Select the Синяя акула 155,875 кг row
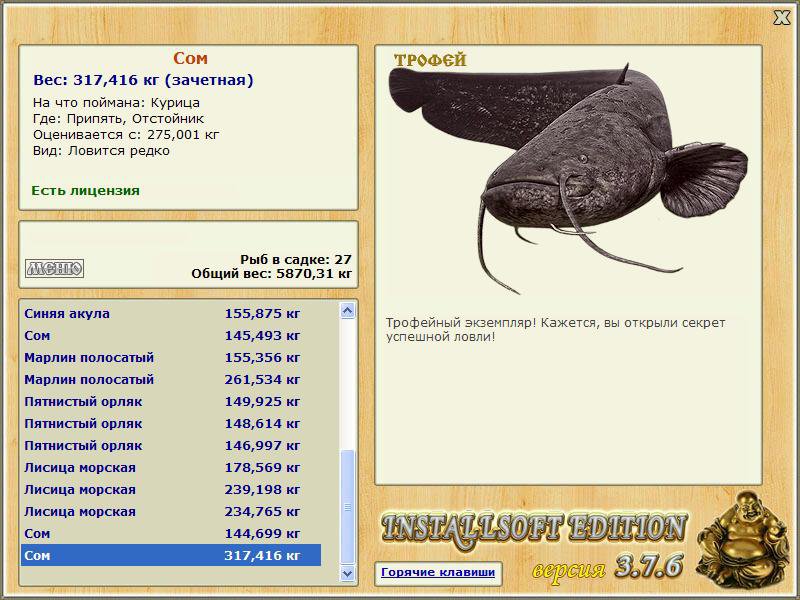800x600 pixels. click(x=171, y=313)
